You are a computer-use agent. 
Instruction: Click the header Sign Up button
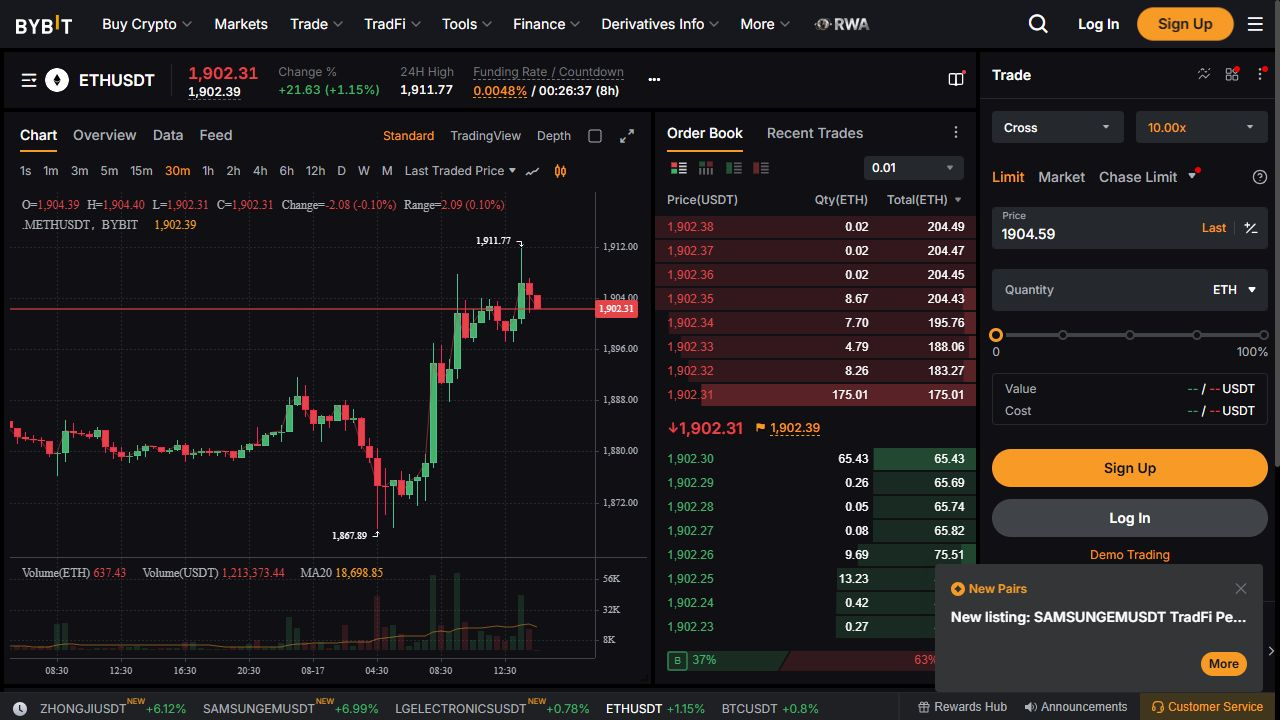coord(1185,24)
